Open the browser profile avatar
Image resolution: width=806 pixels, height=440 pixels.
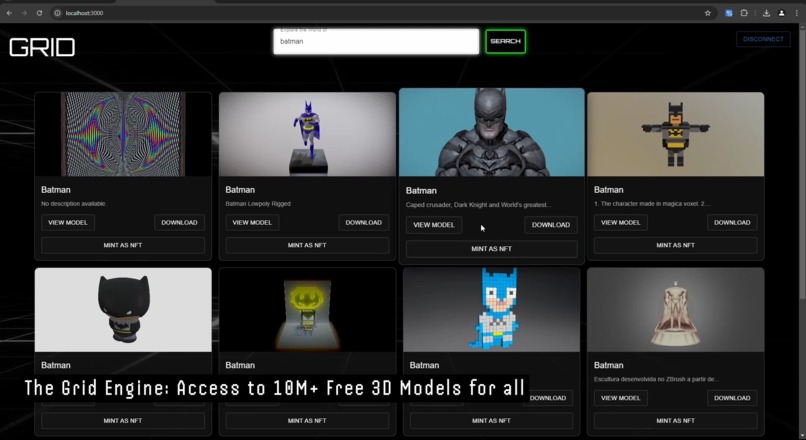tap(781, 13)
